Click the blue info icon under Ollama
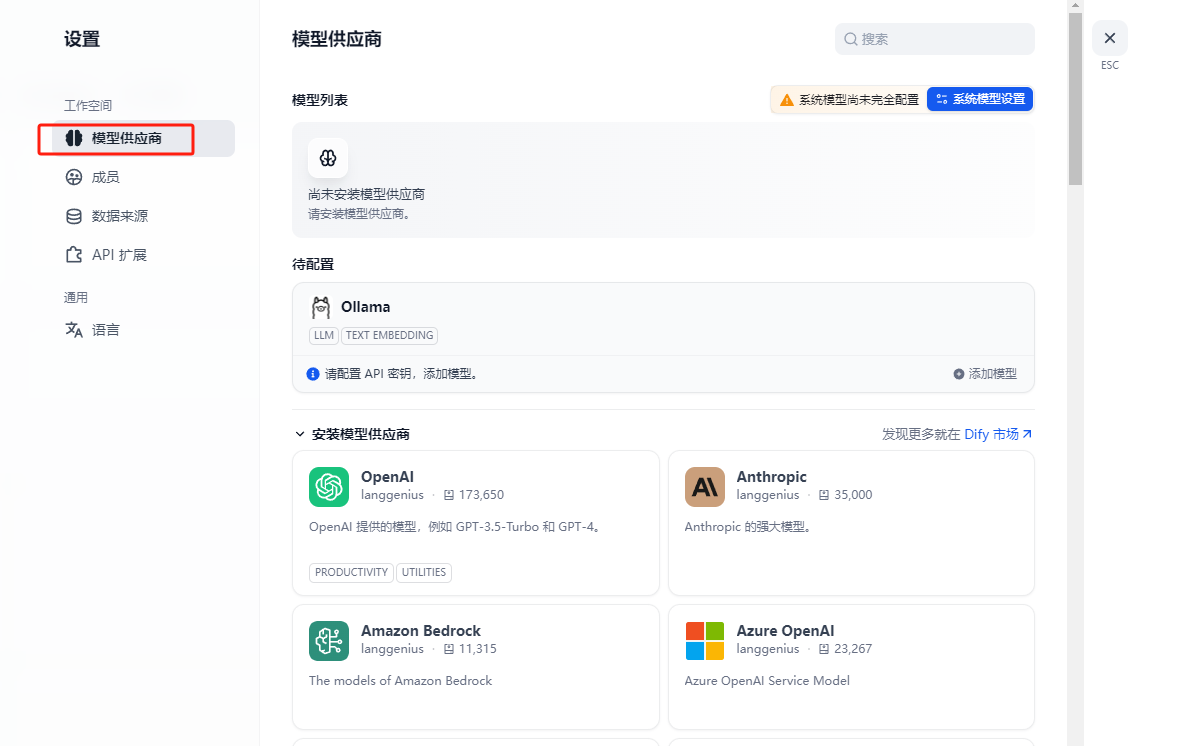 point(312,374)
